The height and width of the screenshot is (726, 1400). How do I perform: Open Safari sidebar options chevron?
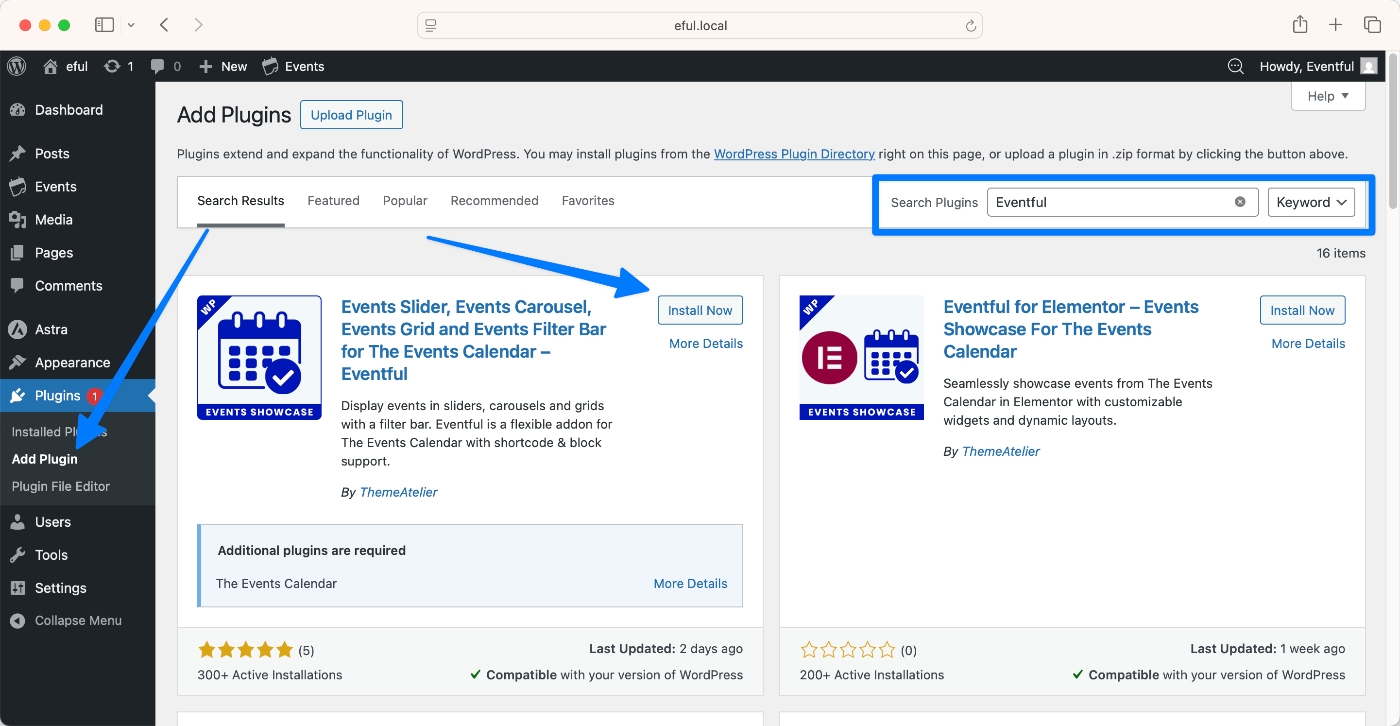click(x=131, y=25)
